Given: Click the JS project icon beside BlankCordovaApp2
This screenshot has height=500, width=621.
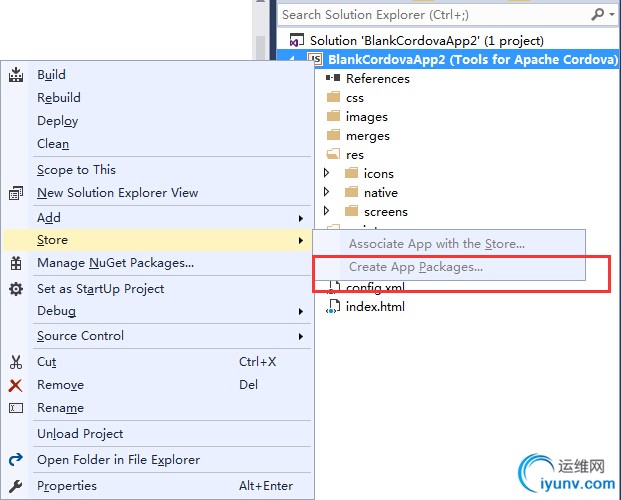Looking at the screenshot, I should tap(315, 59).
